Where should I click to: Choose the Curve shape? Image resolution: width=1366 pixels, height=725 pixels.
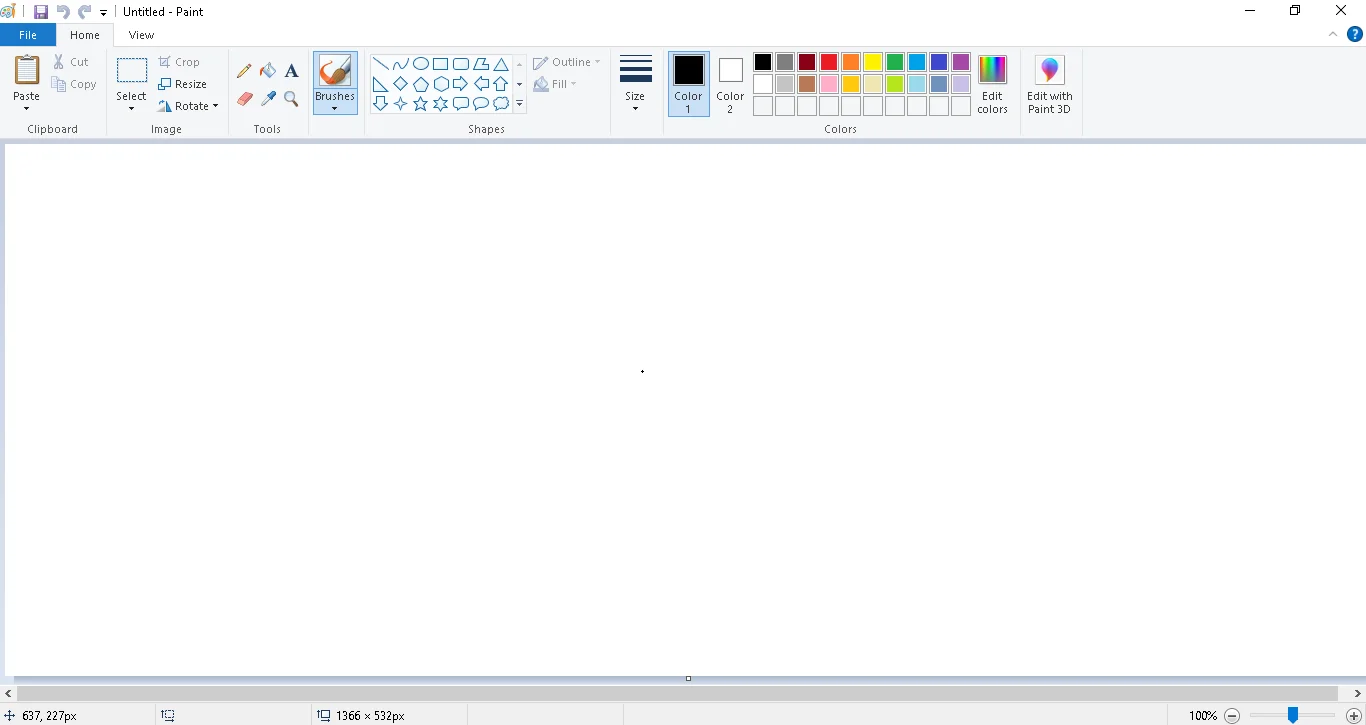tap(401, 64)
